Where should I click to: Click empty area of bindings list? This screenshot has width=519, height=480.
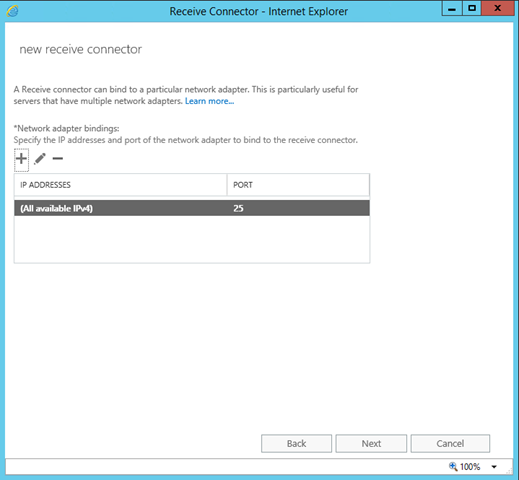pyautogui.click(x=192, y=239)
